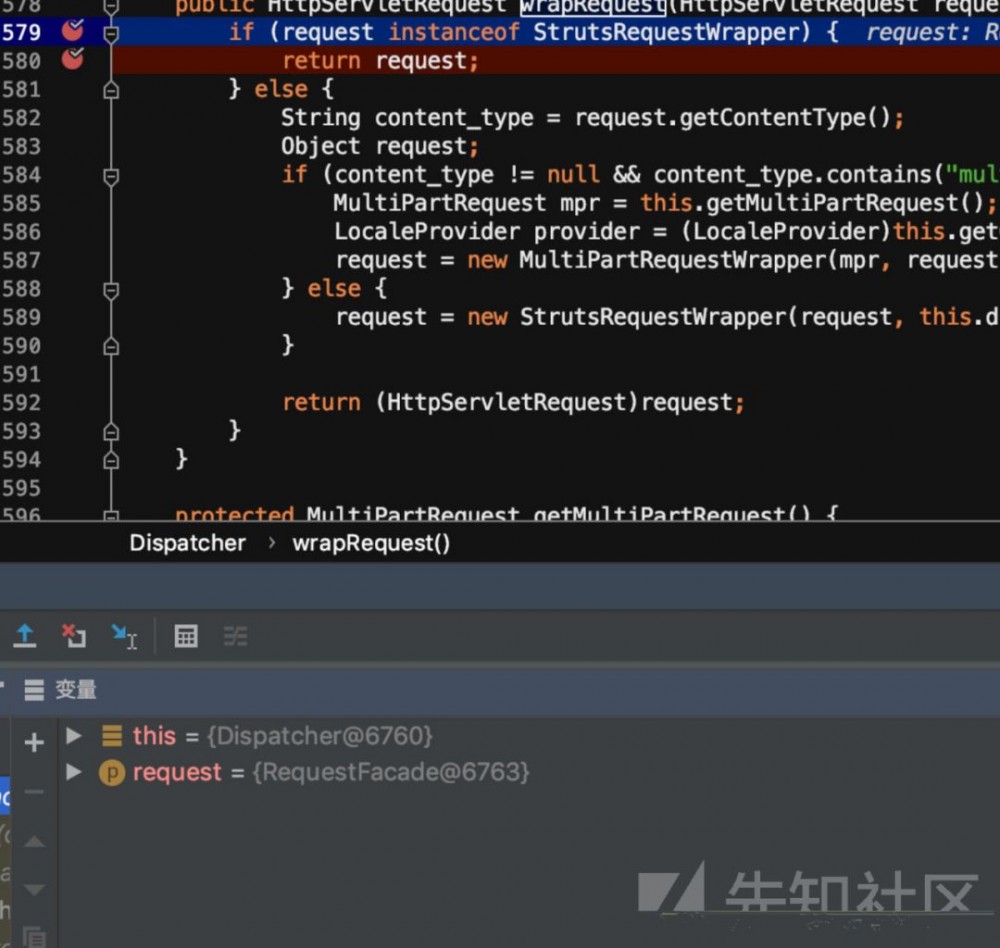
Task: Expand the this variable in variables panel
Action: [x=75, y=736]
